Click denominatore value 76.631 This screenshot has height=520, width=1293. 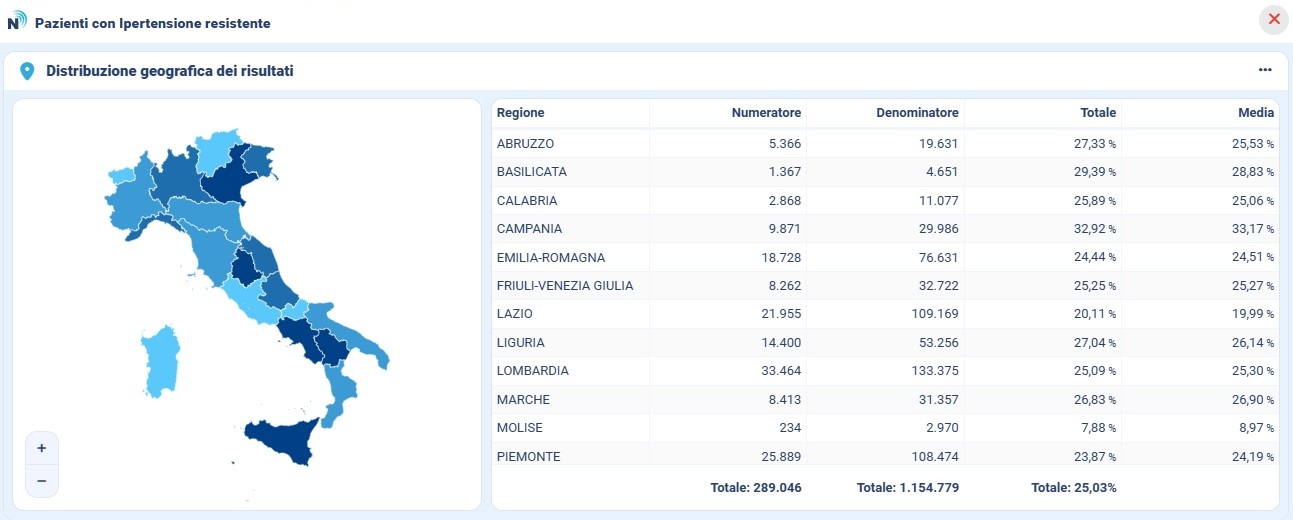[x=937, y=258]
